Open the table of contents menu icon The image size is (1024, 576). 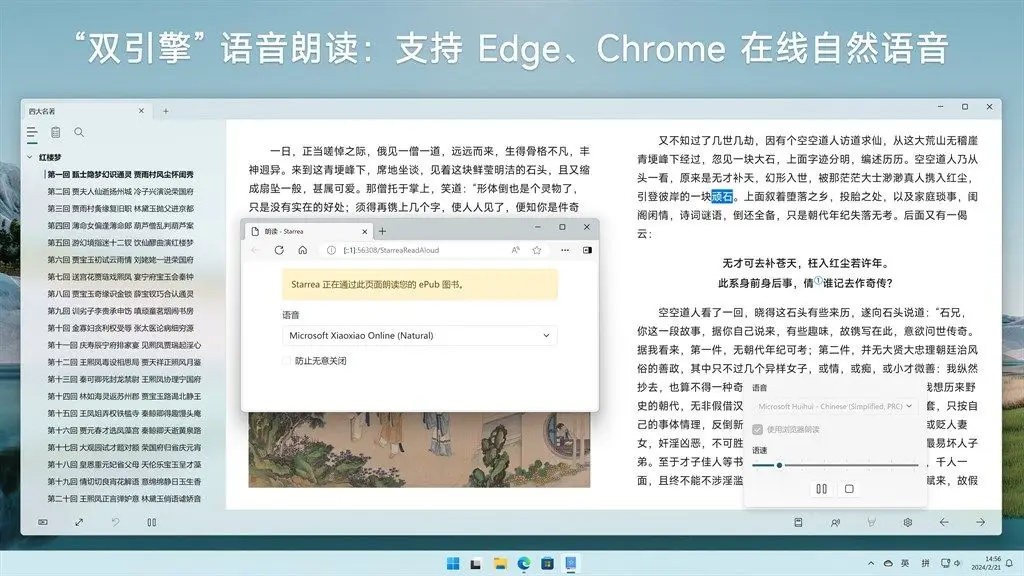click(x=31, y=132)
